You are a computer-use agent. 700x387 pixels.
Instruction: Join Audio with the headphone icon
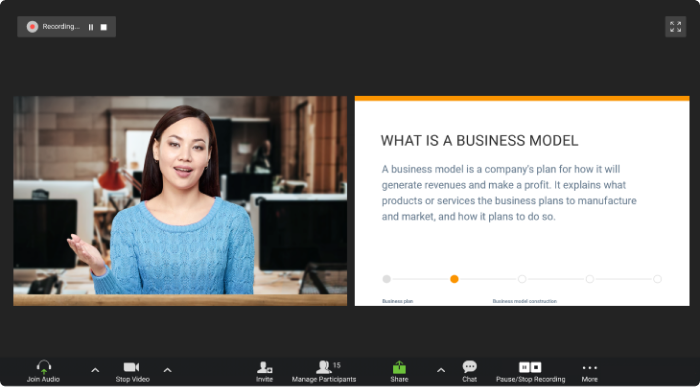click(x=43, y=371)
